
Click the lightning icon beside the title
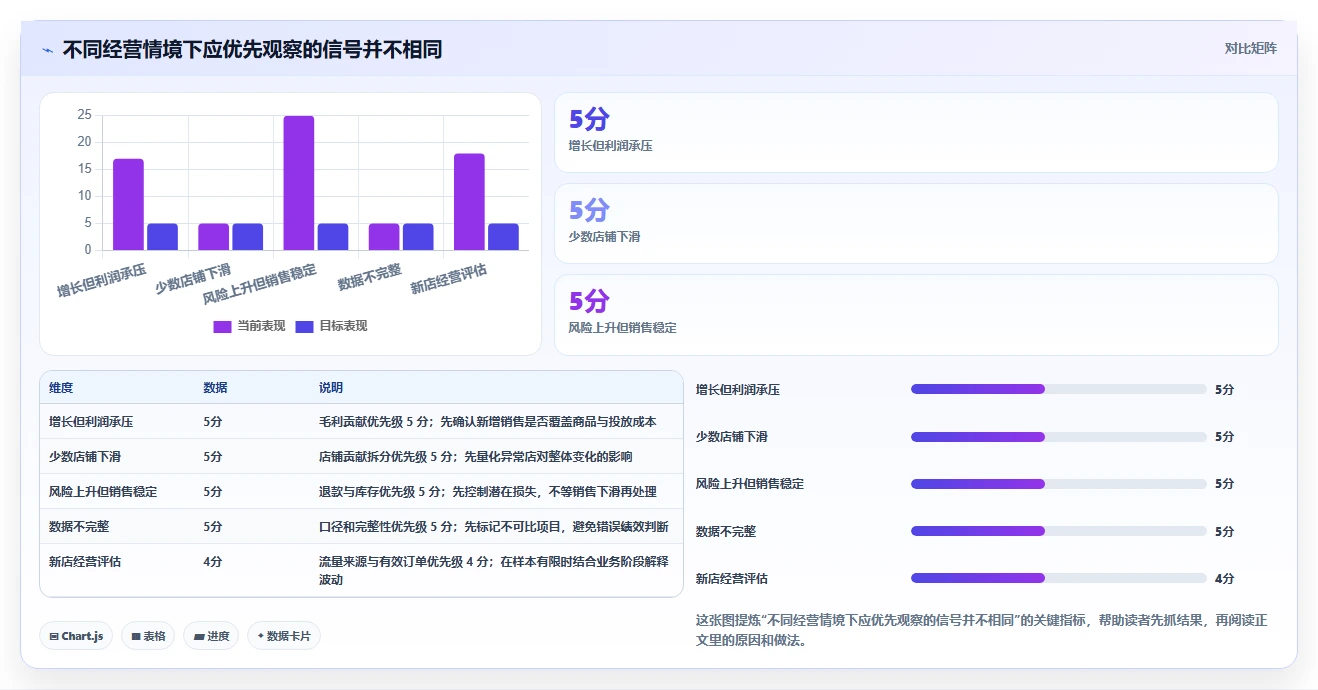[x=47, y=50]
